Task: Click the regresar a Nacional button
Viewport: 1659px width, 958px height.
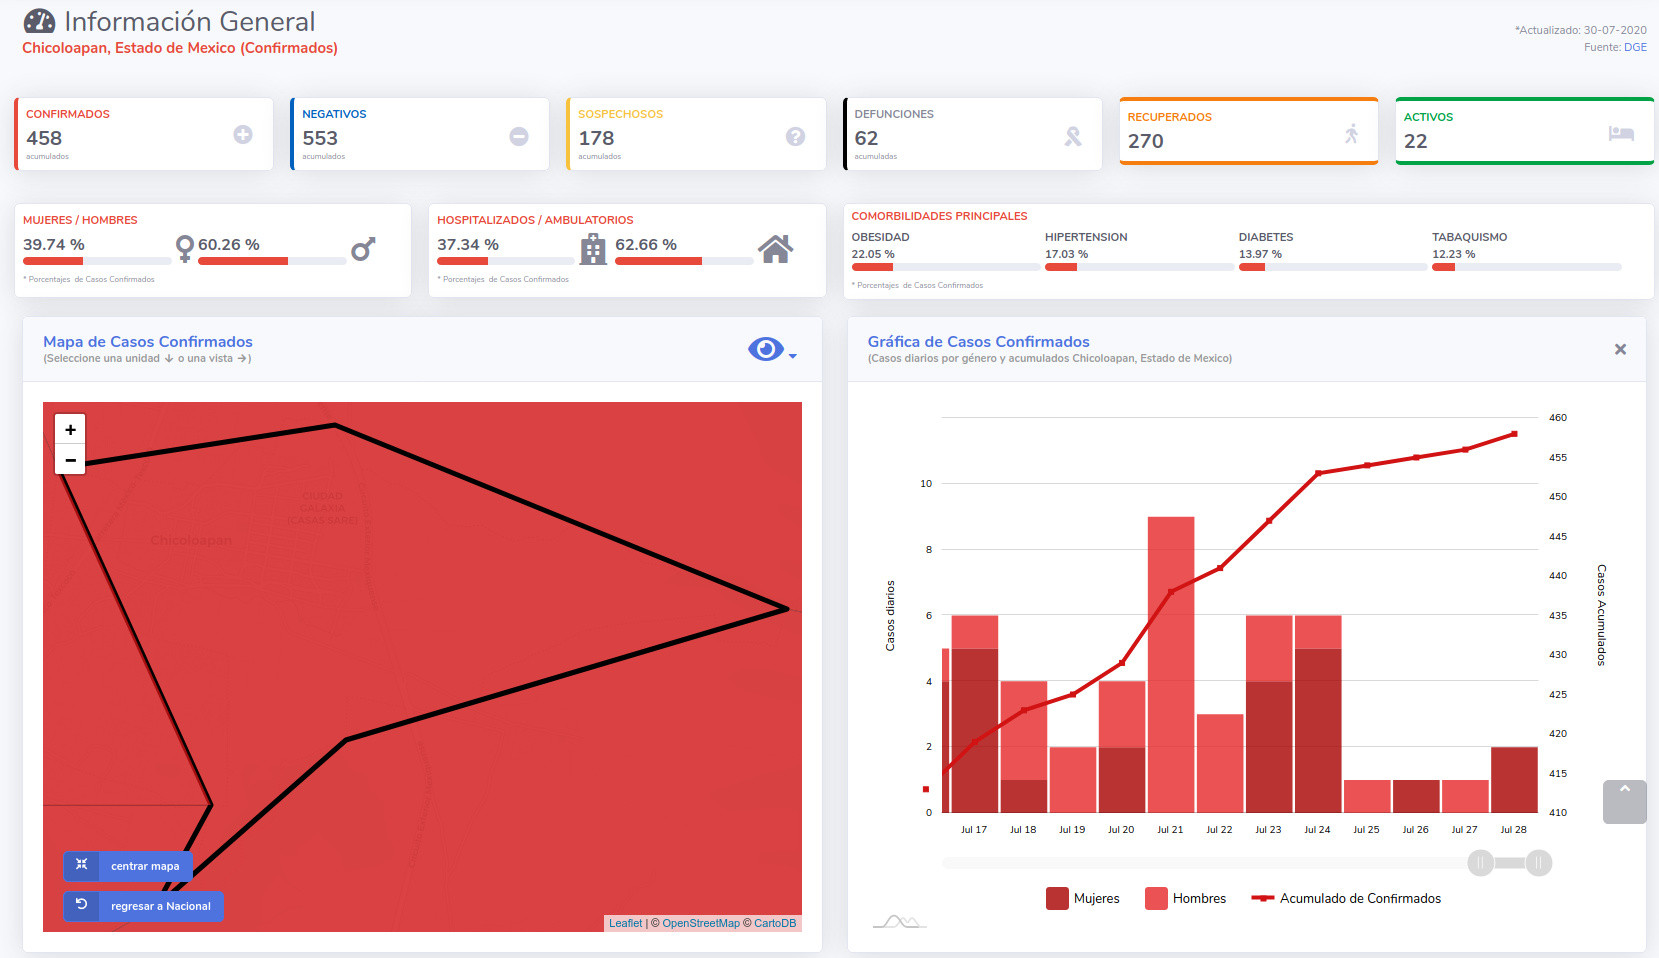Action: tap(143, 906)
